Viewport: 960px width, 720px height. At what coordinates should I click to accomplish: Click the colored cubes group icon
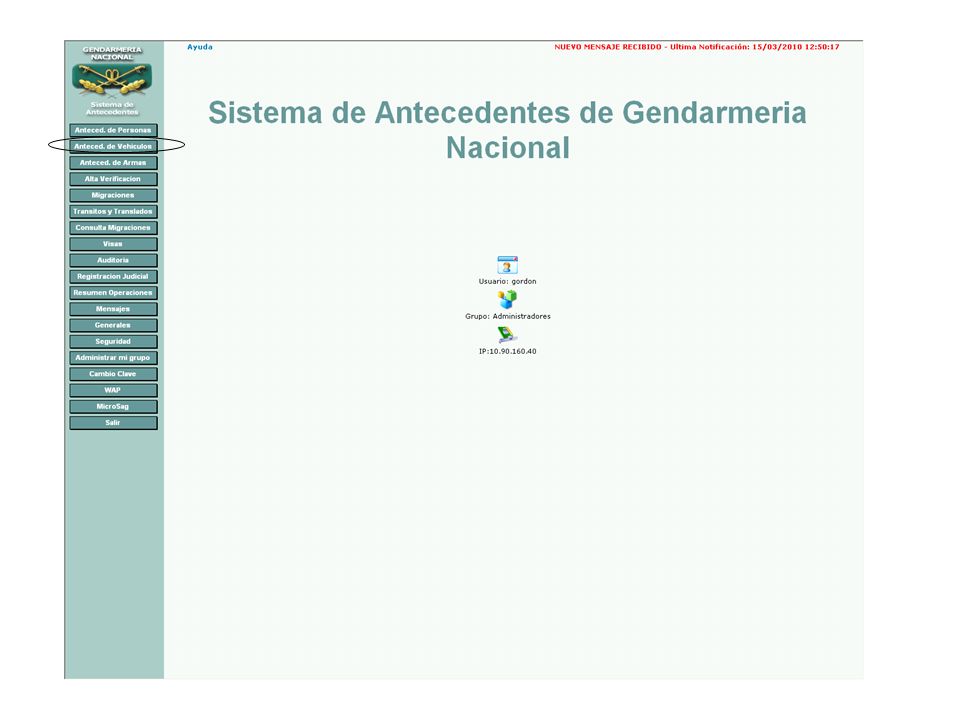coord(507,299)
